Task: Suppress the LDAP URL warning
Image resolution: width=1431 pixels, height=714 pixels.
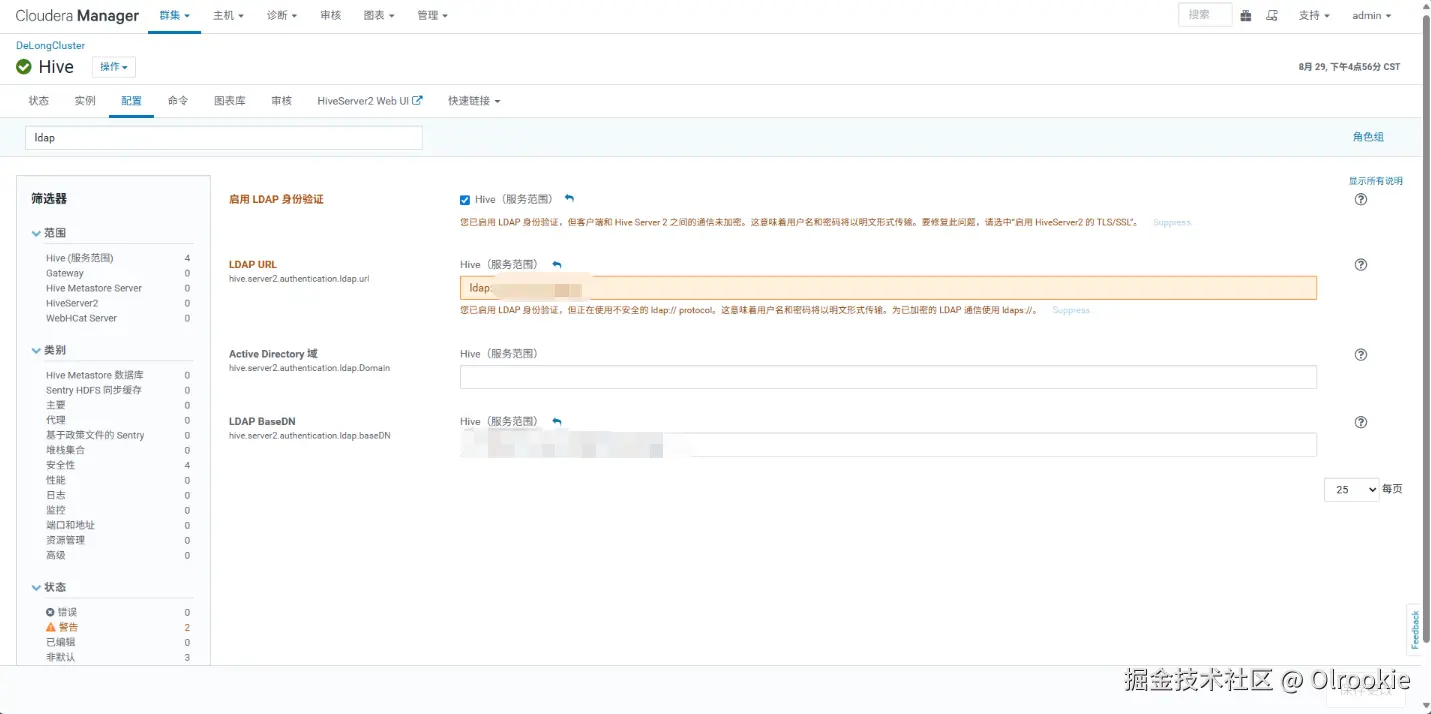Action: [x=1071, y=310]
